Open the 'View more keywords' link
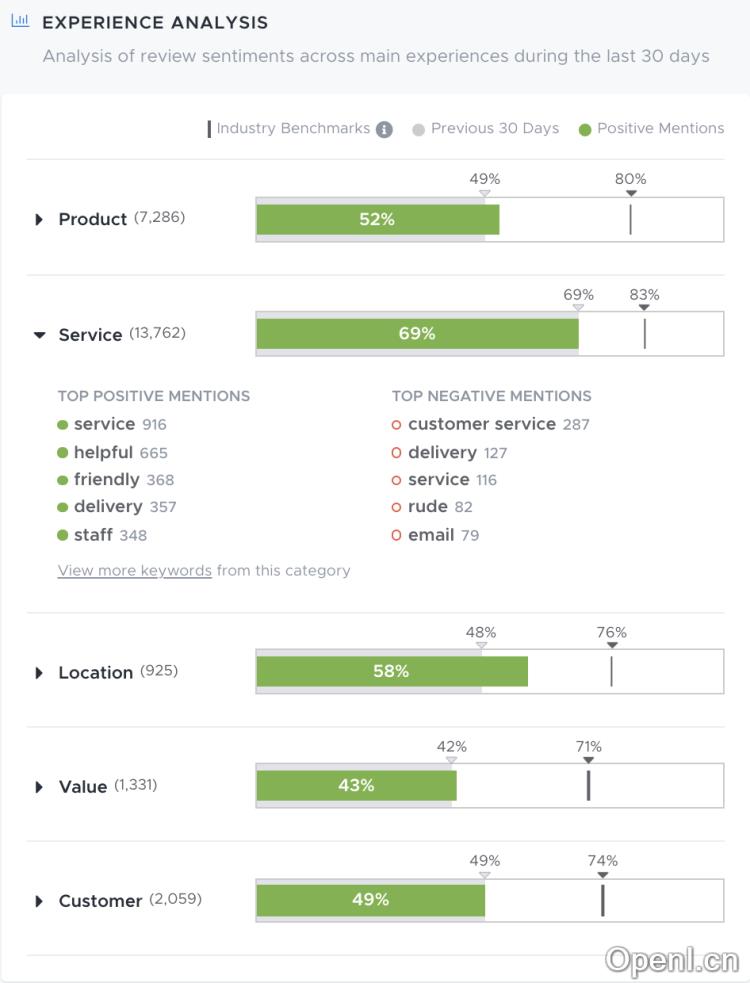 135,570
